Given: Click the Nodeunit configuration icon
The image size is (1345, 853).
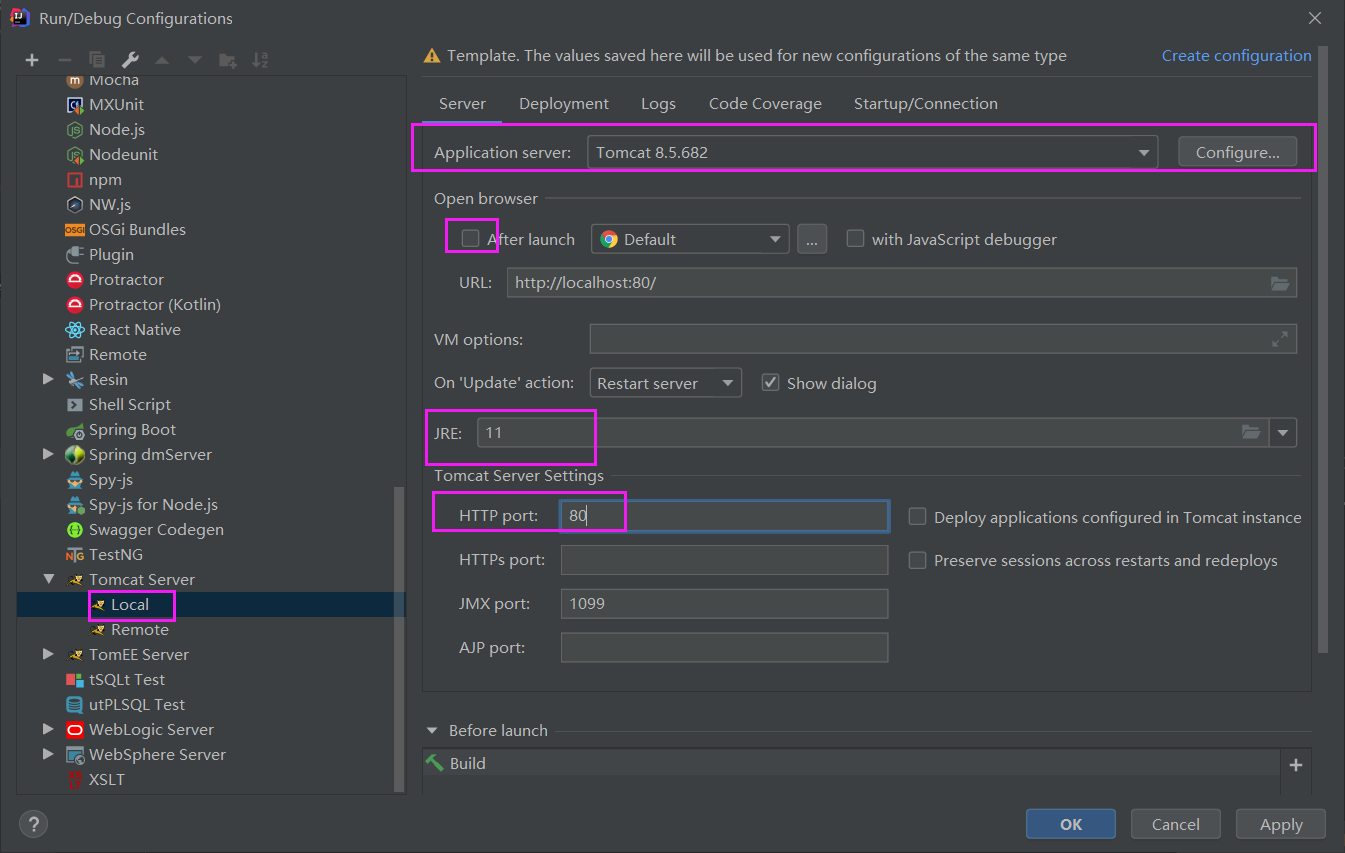Looking at the screenshot, I should coord(74,155).
